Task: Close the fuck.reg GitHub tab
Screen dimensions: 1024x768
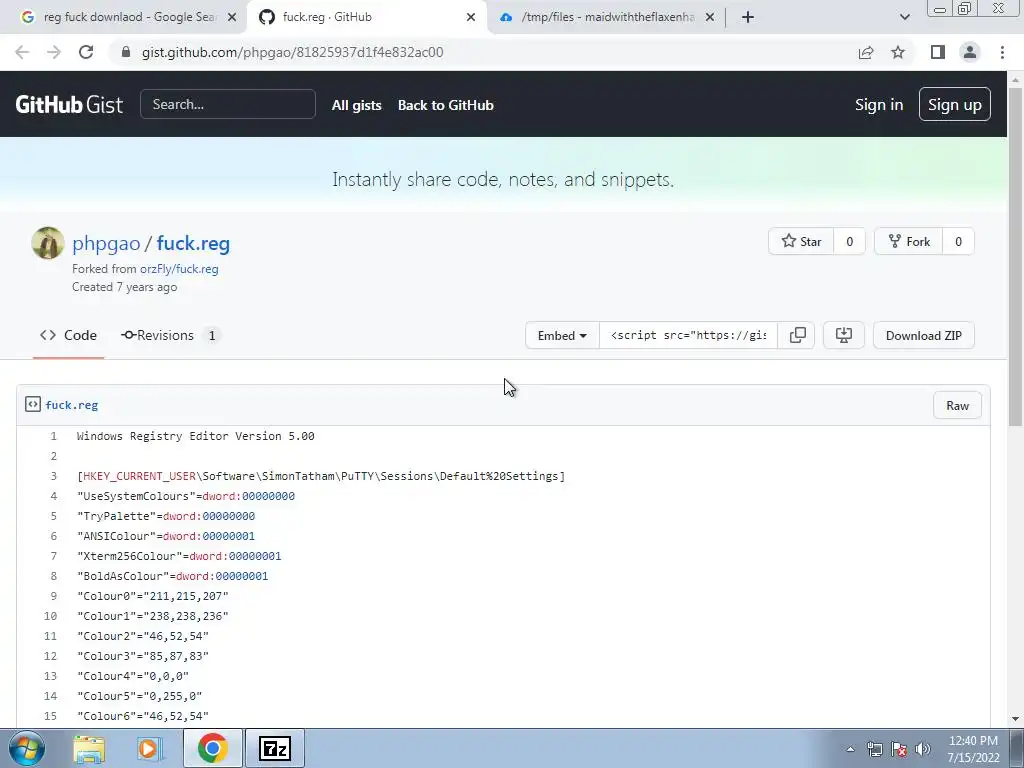Action: (471, 17)
